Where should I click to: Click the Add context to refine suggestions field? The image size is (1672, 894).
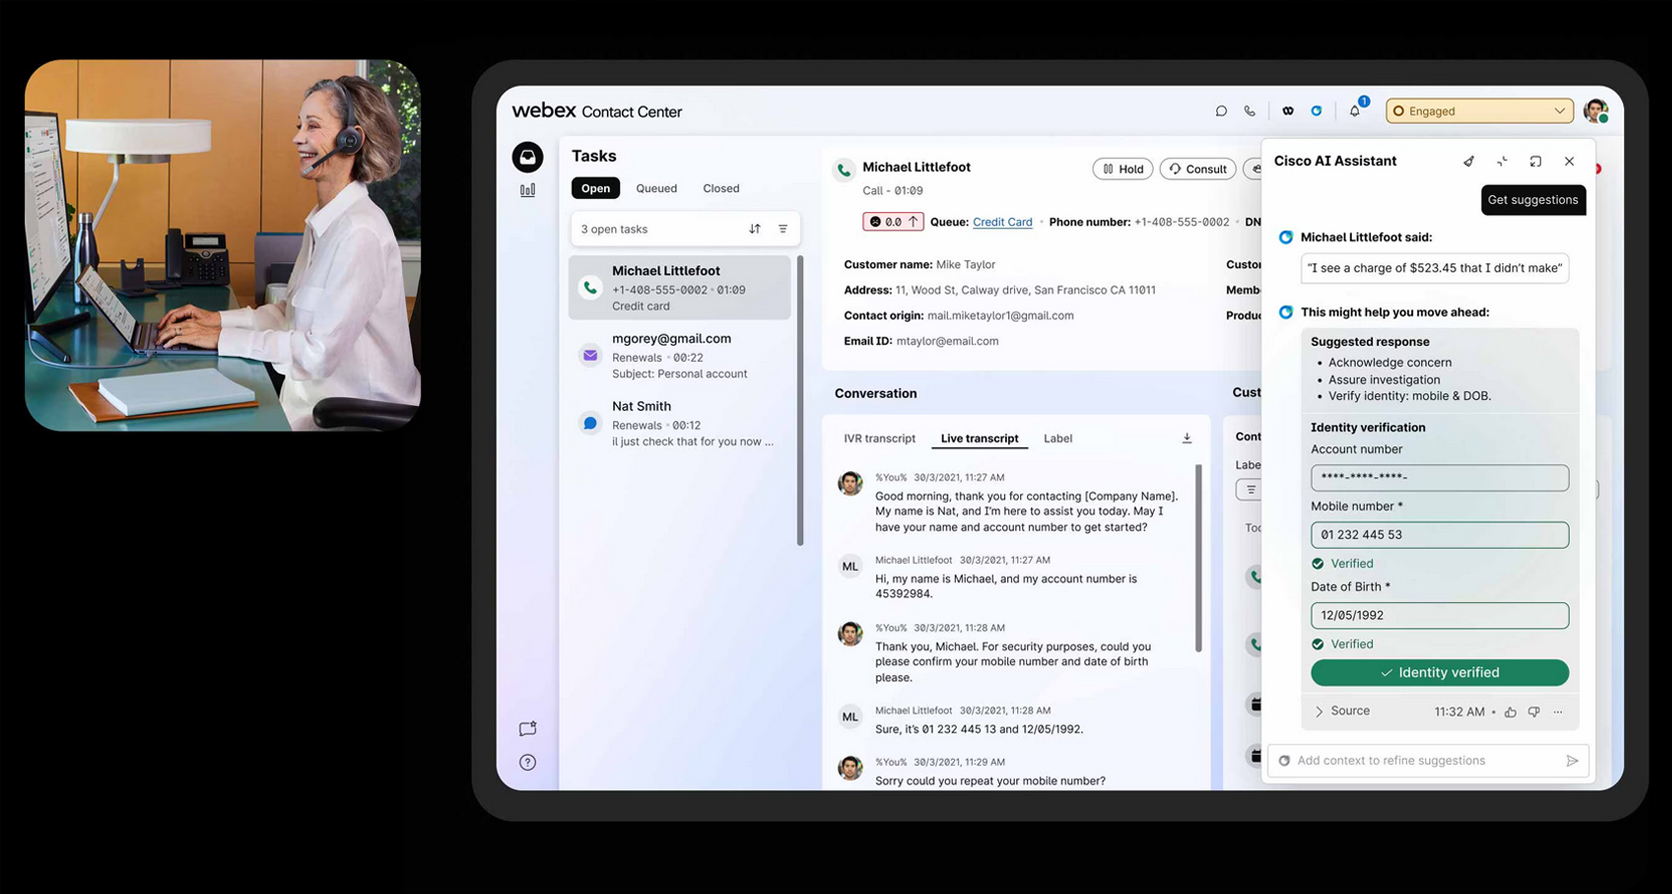point(1420,761)
